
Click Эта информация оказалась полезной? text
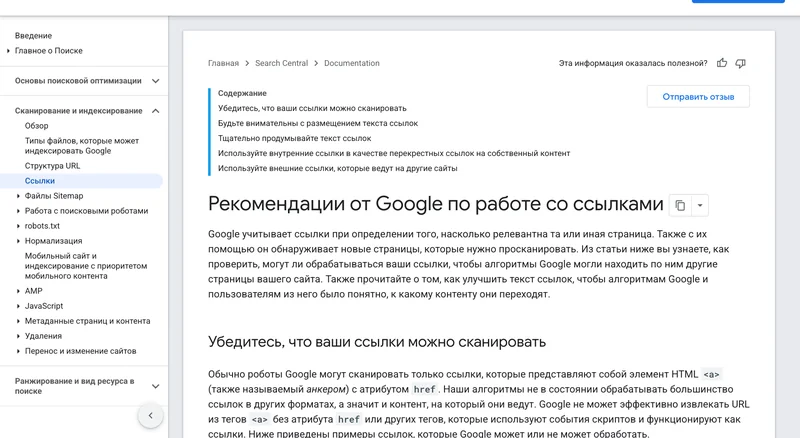[633, 63]
